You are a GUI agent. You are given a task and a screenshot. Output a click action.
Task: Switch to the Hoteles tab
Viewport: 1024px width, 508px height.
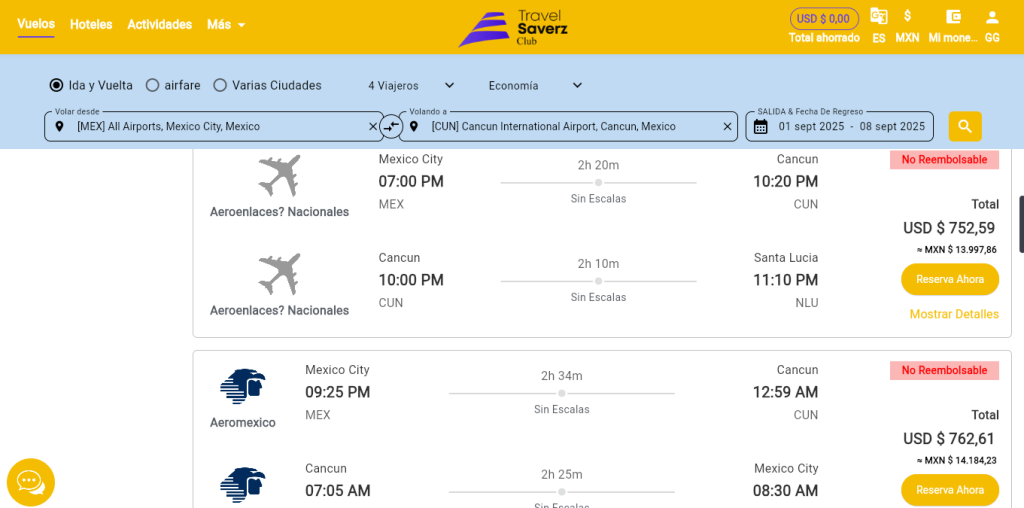tap(91, 25)
